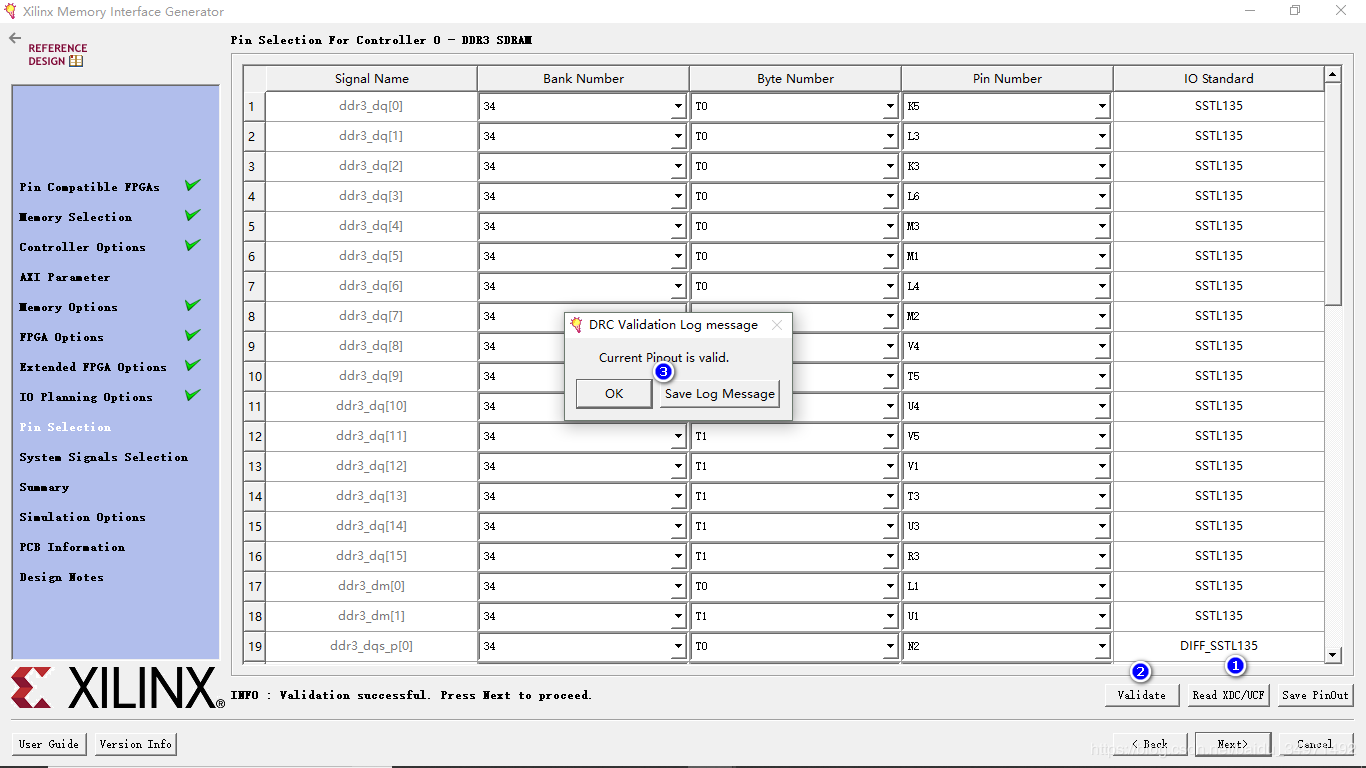Image resolution: width=1366 pixels, height=768 pixels.
Task: Open Bank Number dropdown for ddr3_dq[0]
Action: [x=677, y=106]
